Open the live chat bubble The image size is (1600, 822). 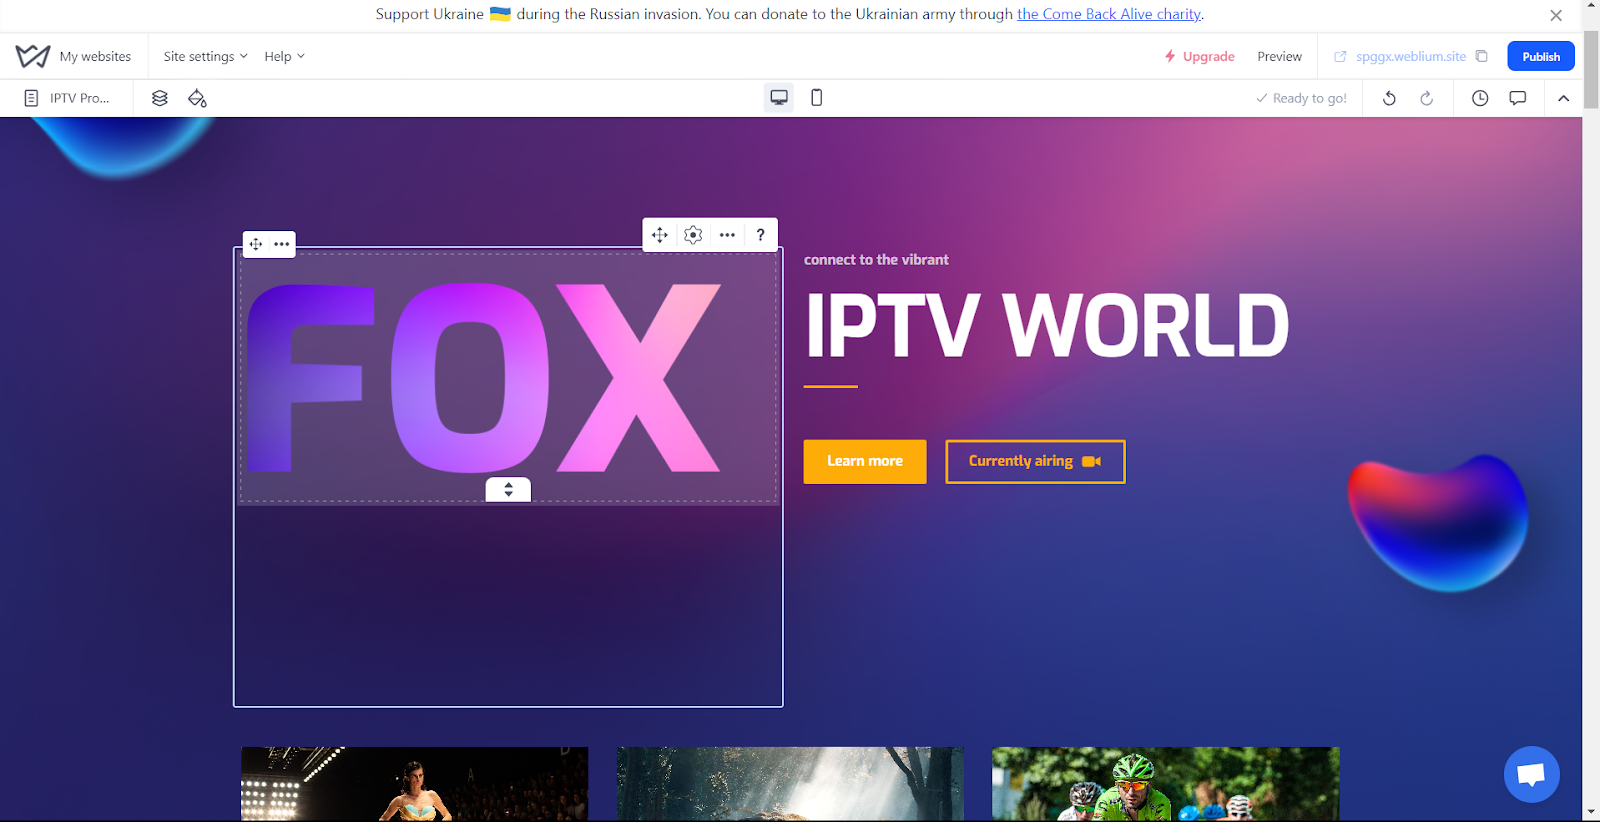coord(1531,774)
